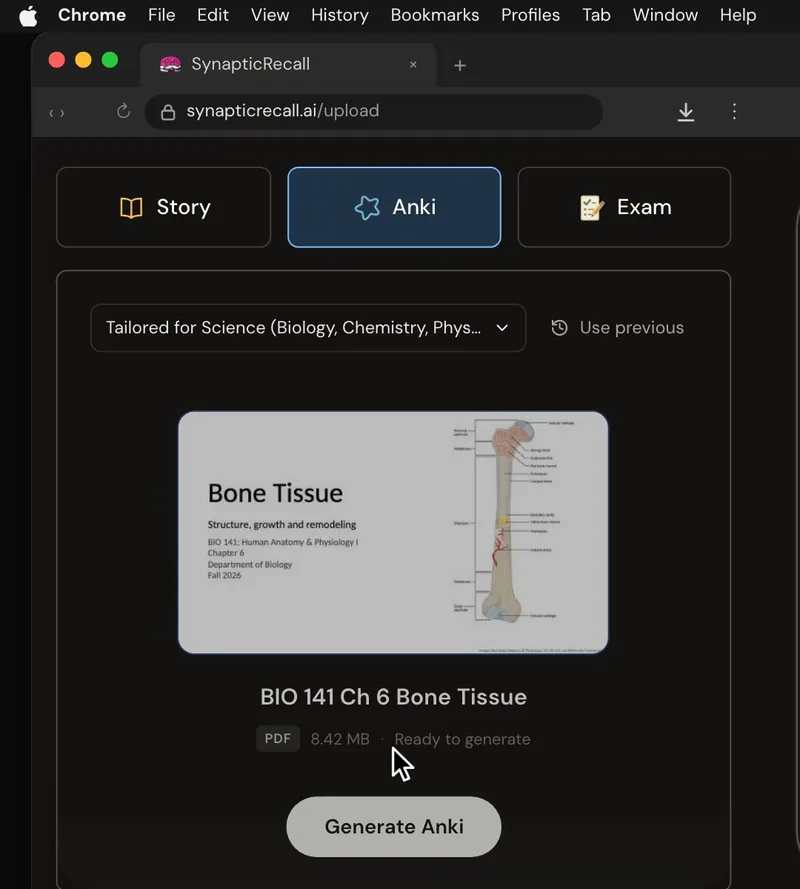Open the File menu
Screen dimensions: 800x889
click(162, 15)
